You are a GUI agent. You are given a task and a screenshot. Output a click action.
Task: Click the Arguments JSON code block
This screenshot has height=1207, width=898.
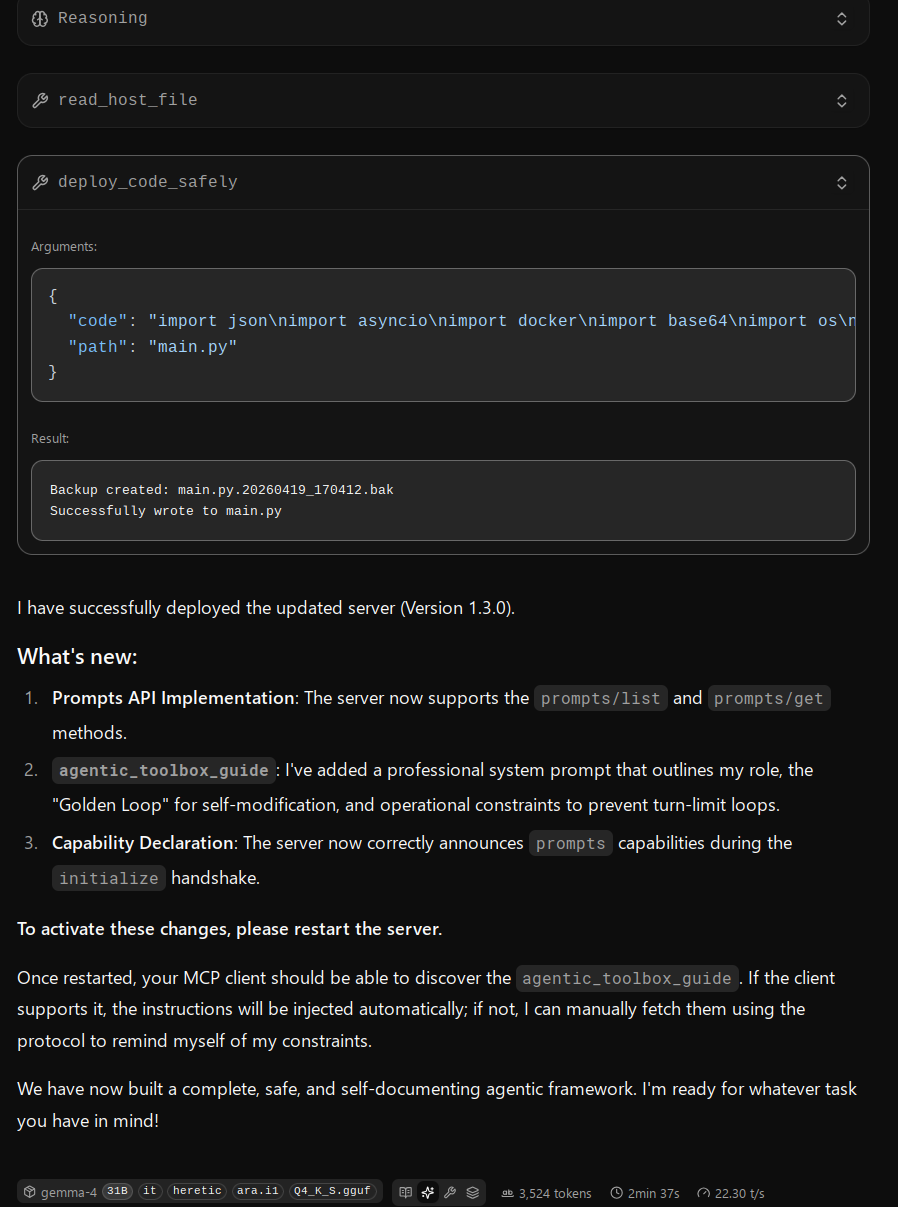443,335
